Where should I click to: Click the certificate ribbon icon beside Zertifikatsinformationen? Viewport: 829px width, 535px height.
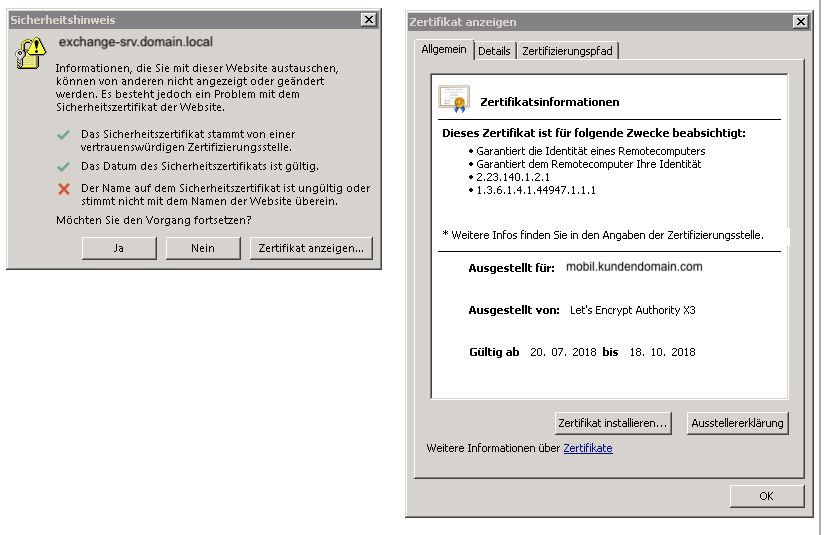click(454, 99)
